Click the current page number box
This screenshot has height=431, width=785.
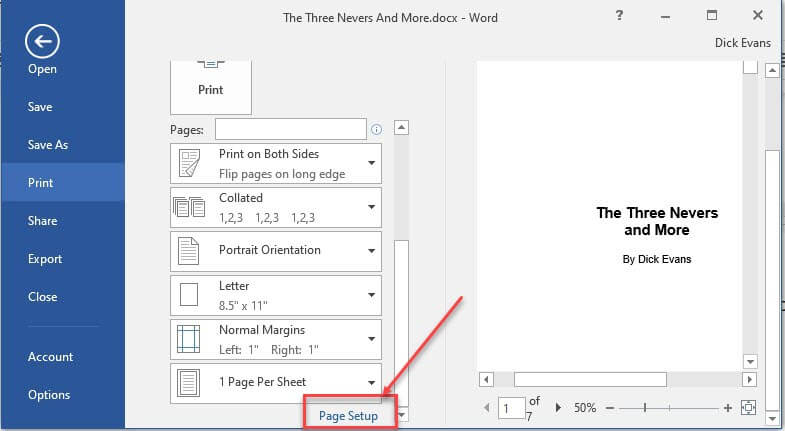(x=511, y=408)
